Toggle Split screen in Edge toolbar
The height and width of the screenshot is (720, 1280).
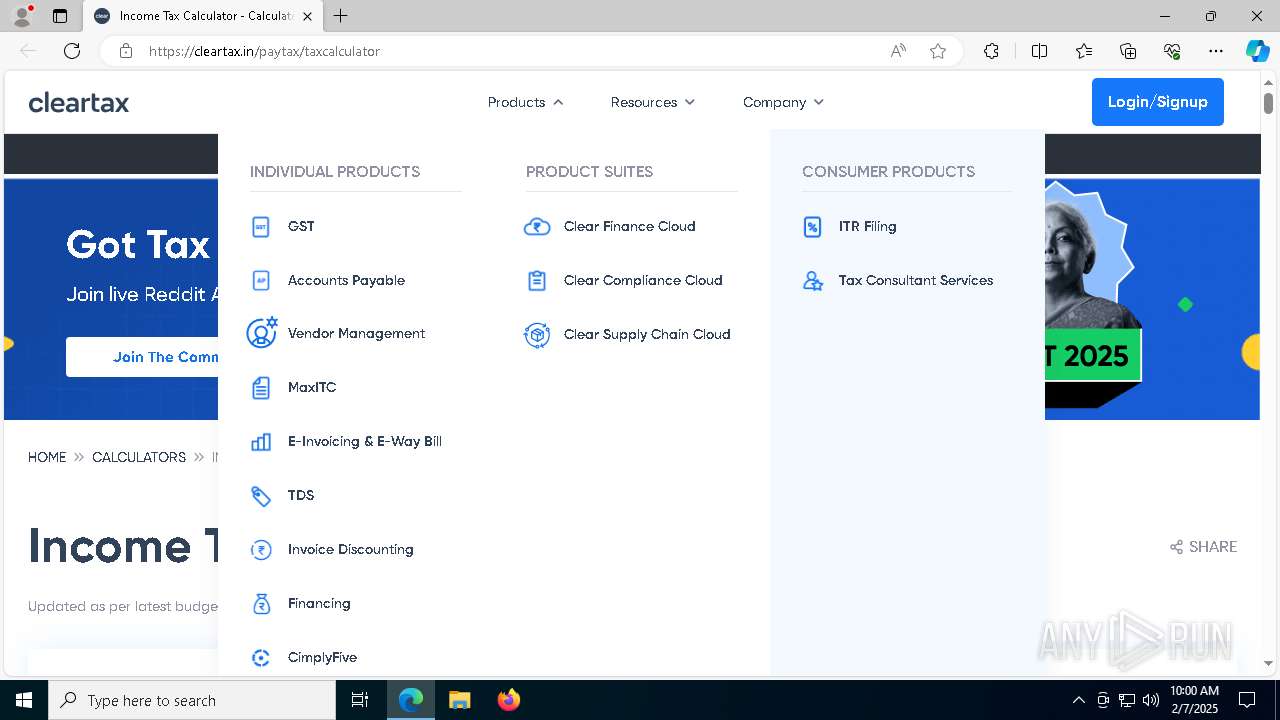[x=1039, y=51]
